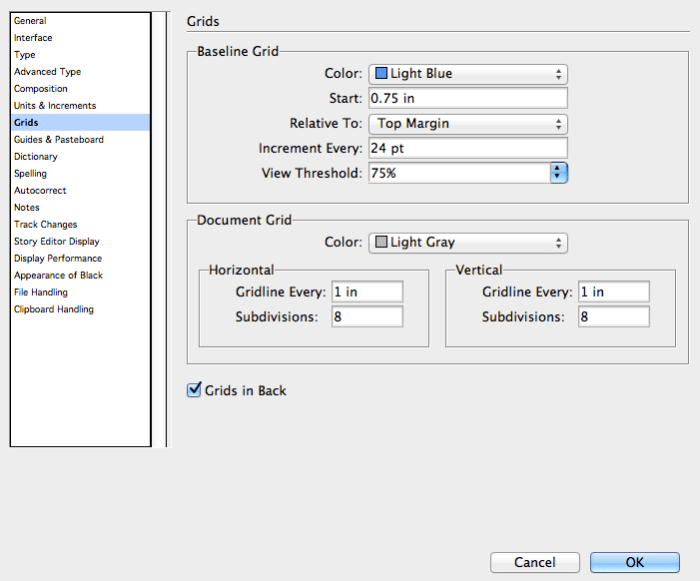Click the Light Gray color swatch
Image resolution: width=700 pixels, height=581 pixels.
point(381,242)
